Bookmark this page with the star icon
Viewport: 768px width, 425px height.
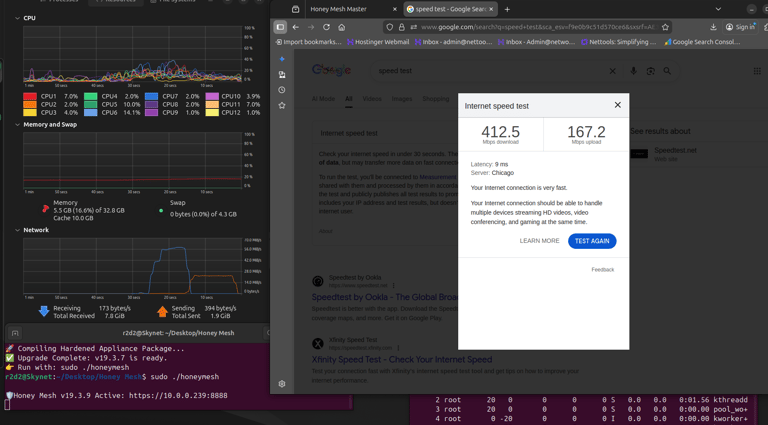(665, 27)
